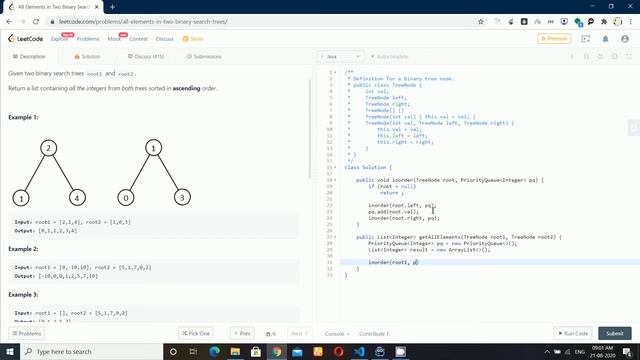Show hidden system tray icons
Image resolution: width=640 pixels, height=360 pixels.
tap(547, 351)
